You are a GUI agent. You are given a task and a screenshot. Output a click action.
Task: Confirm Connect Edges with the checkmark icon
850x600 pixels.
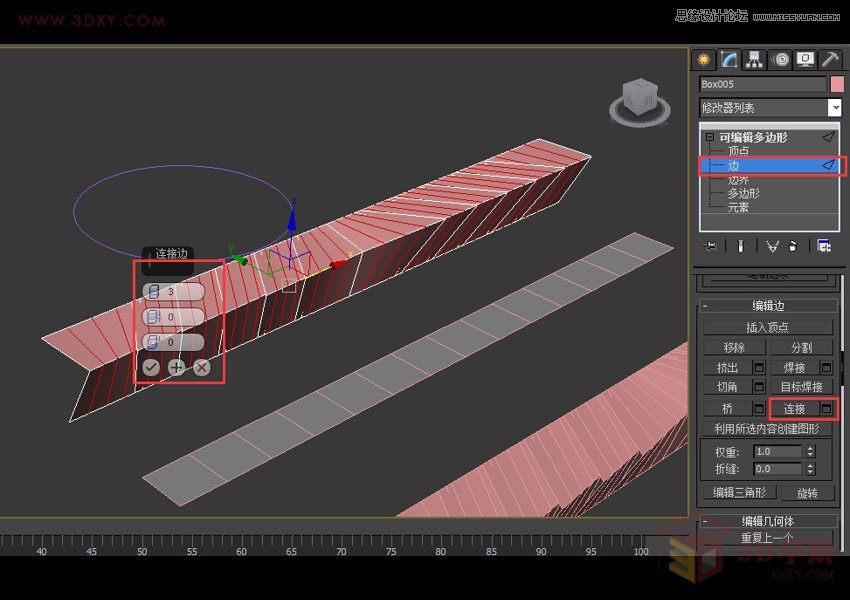pyautogui.click(x=151, y=366)
